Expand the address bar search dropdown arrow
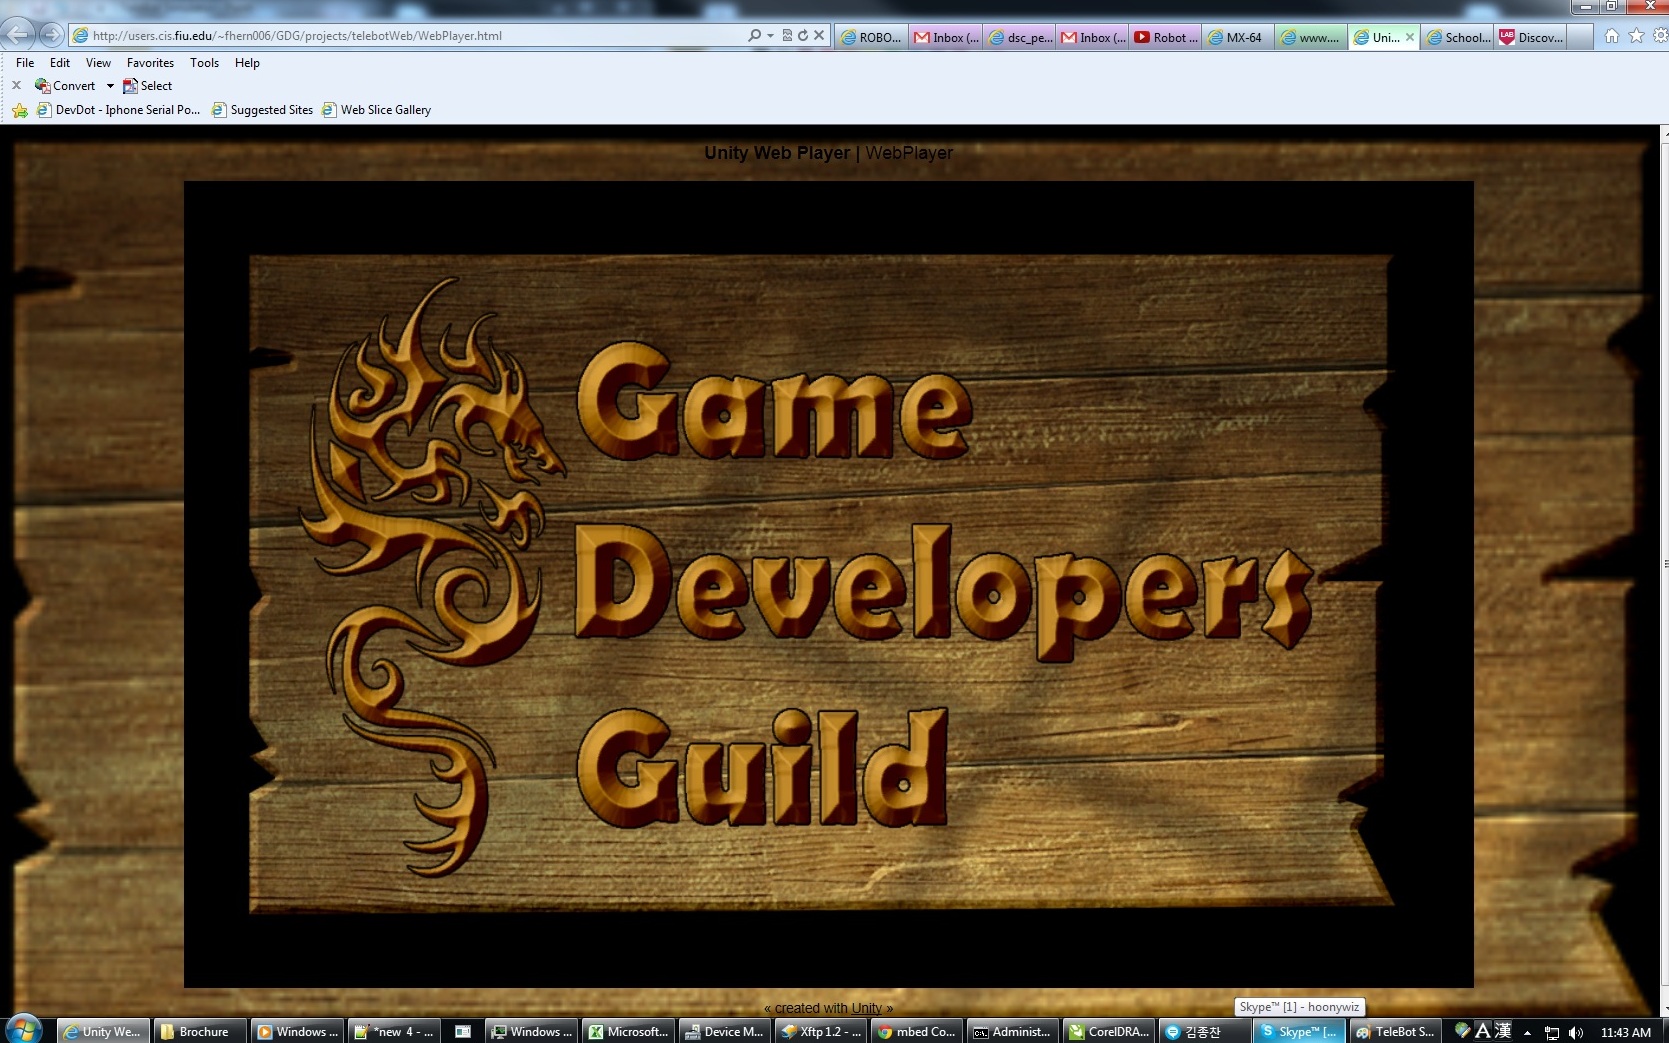1669x1043 pixels. click(x=770, y=35)
